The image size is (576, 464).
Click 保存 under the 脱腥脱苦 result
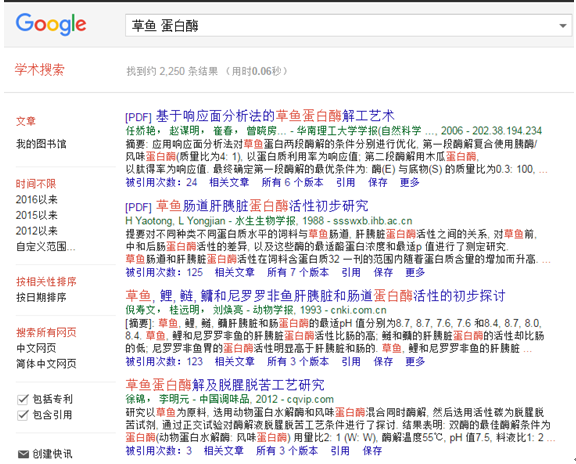click(372, 451)
